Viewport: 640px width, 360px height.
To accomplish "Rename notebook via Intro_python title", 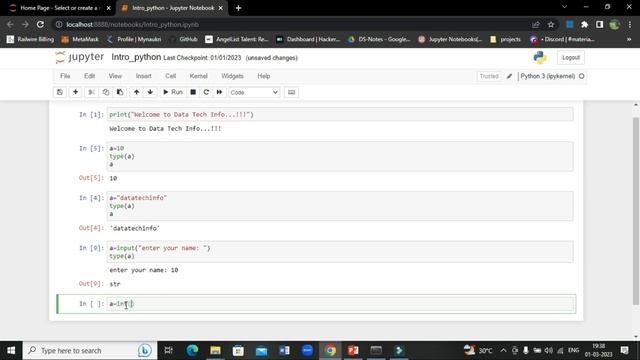I will [x=136, y=57].
